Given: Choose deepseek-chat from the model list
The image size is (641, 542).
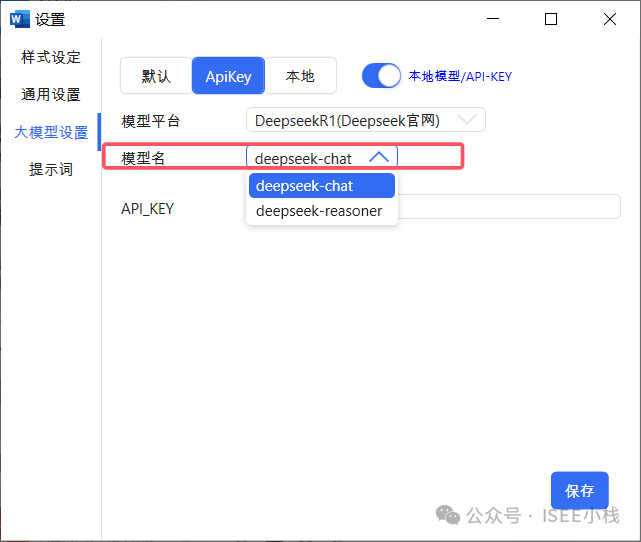Looking at the screenshot, I should [322, 186].
